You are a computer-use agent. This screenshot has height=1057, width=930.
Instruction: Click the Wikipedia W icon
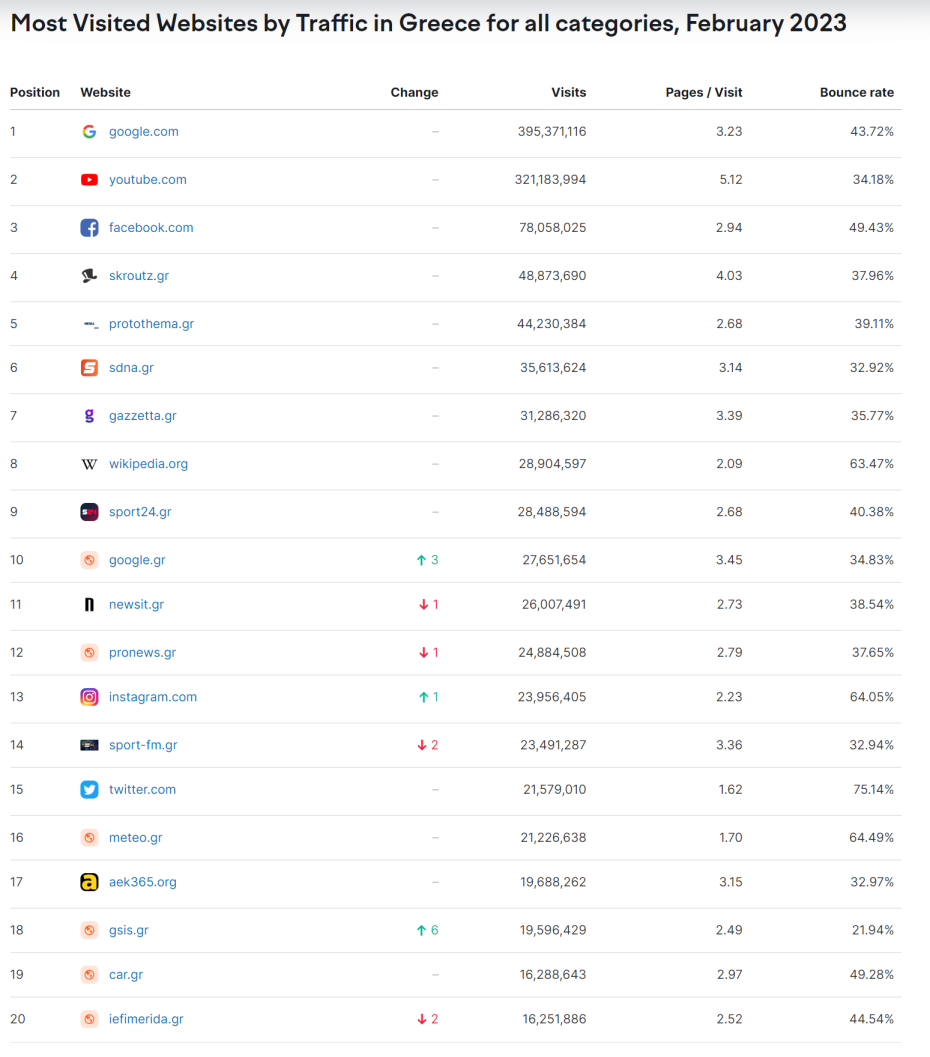click(x=89, y=464)
